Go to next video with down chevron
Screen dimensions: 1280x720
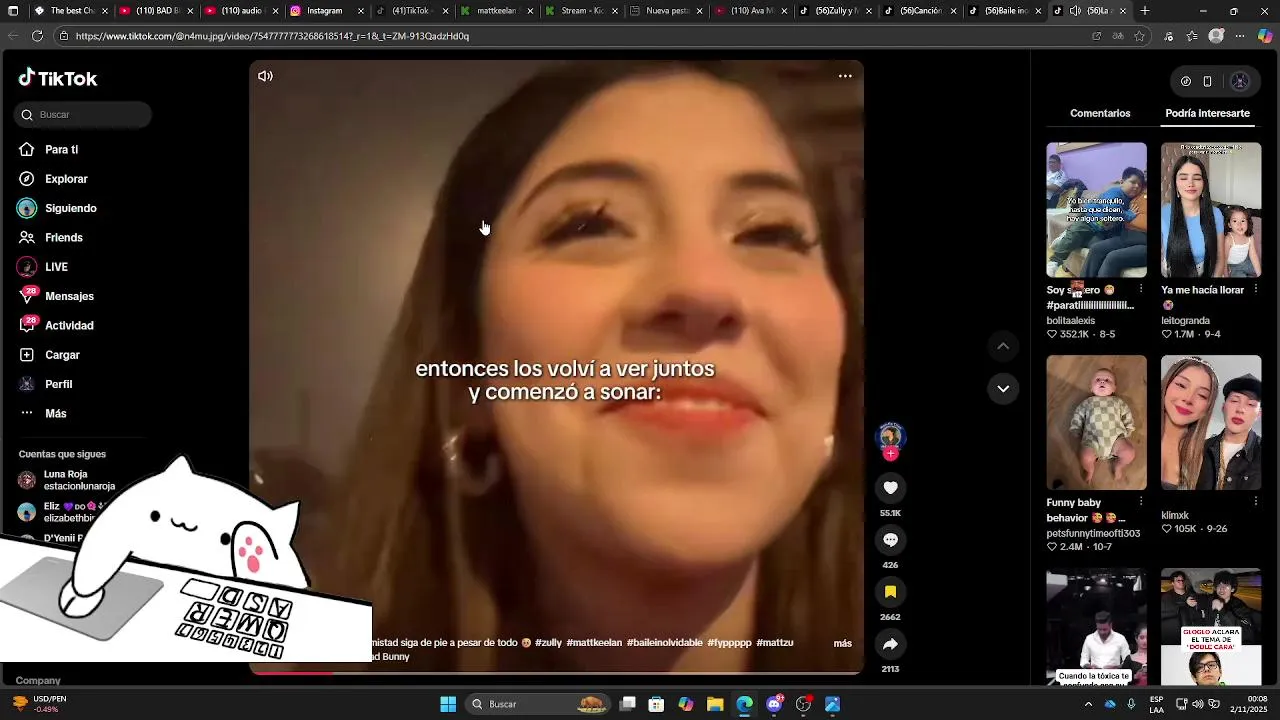click(1003, 388)
